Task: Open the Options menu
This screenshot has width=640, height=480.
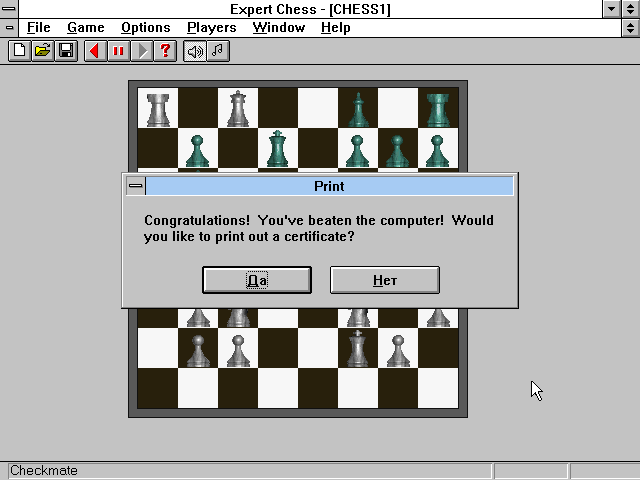Action: tap(146, 28)
